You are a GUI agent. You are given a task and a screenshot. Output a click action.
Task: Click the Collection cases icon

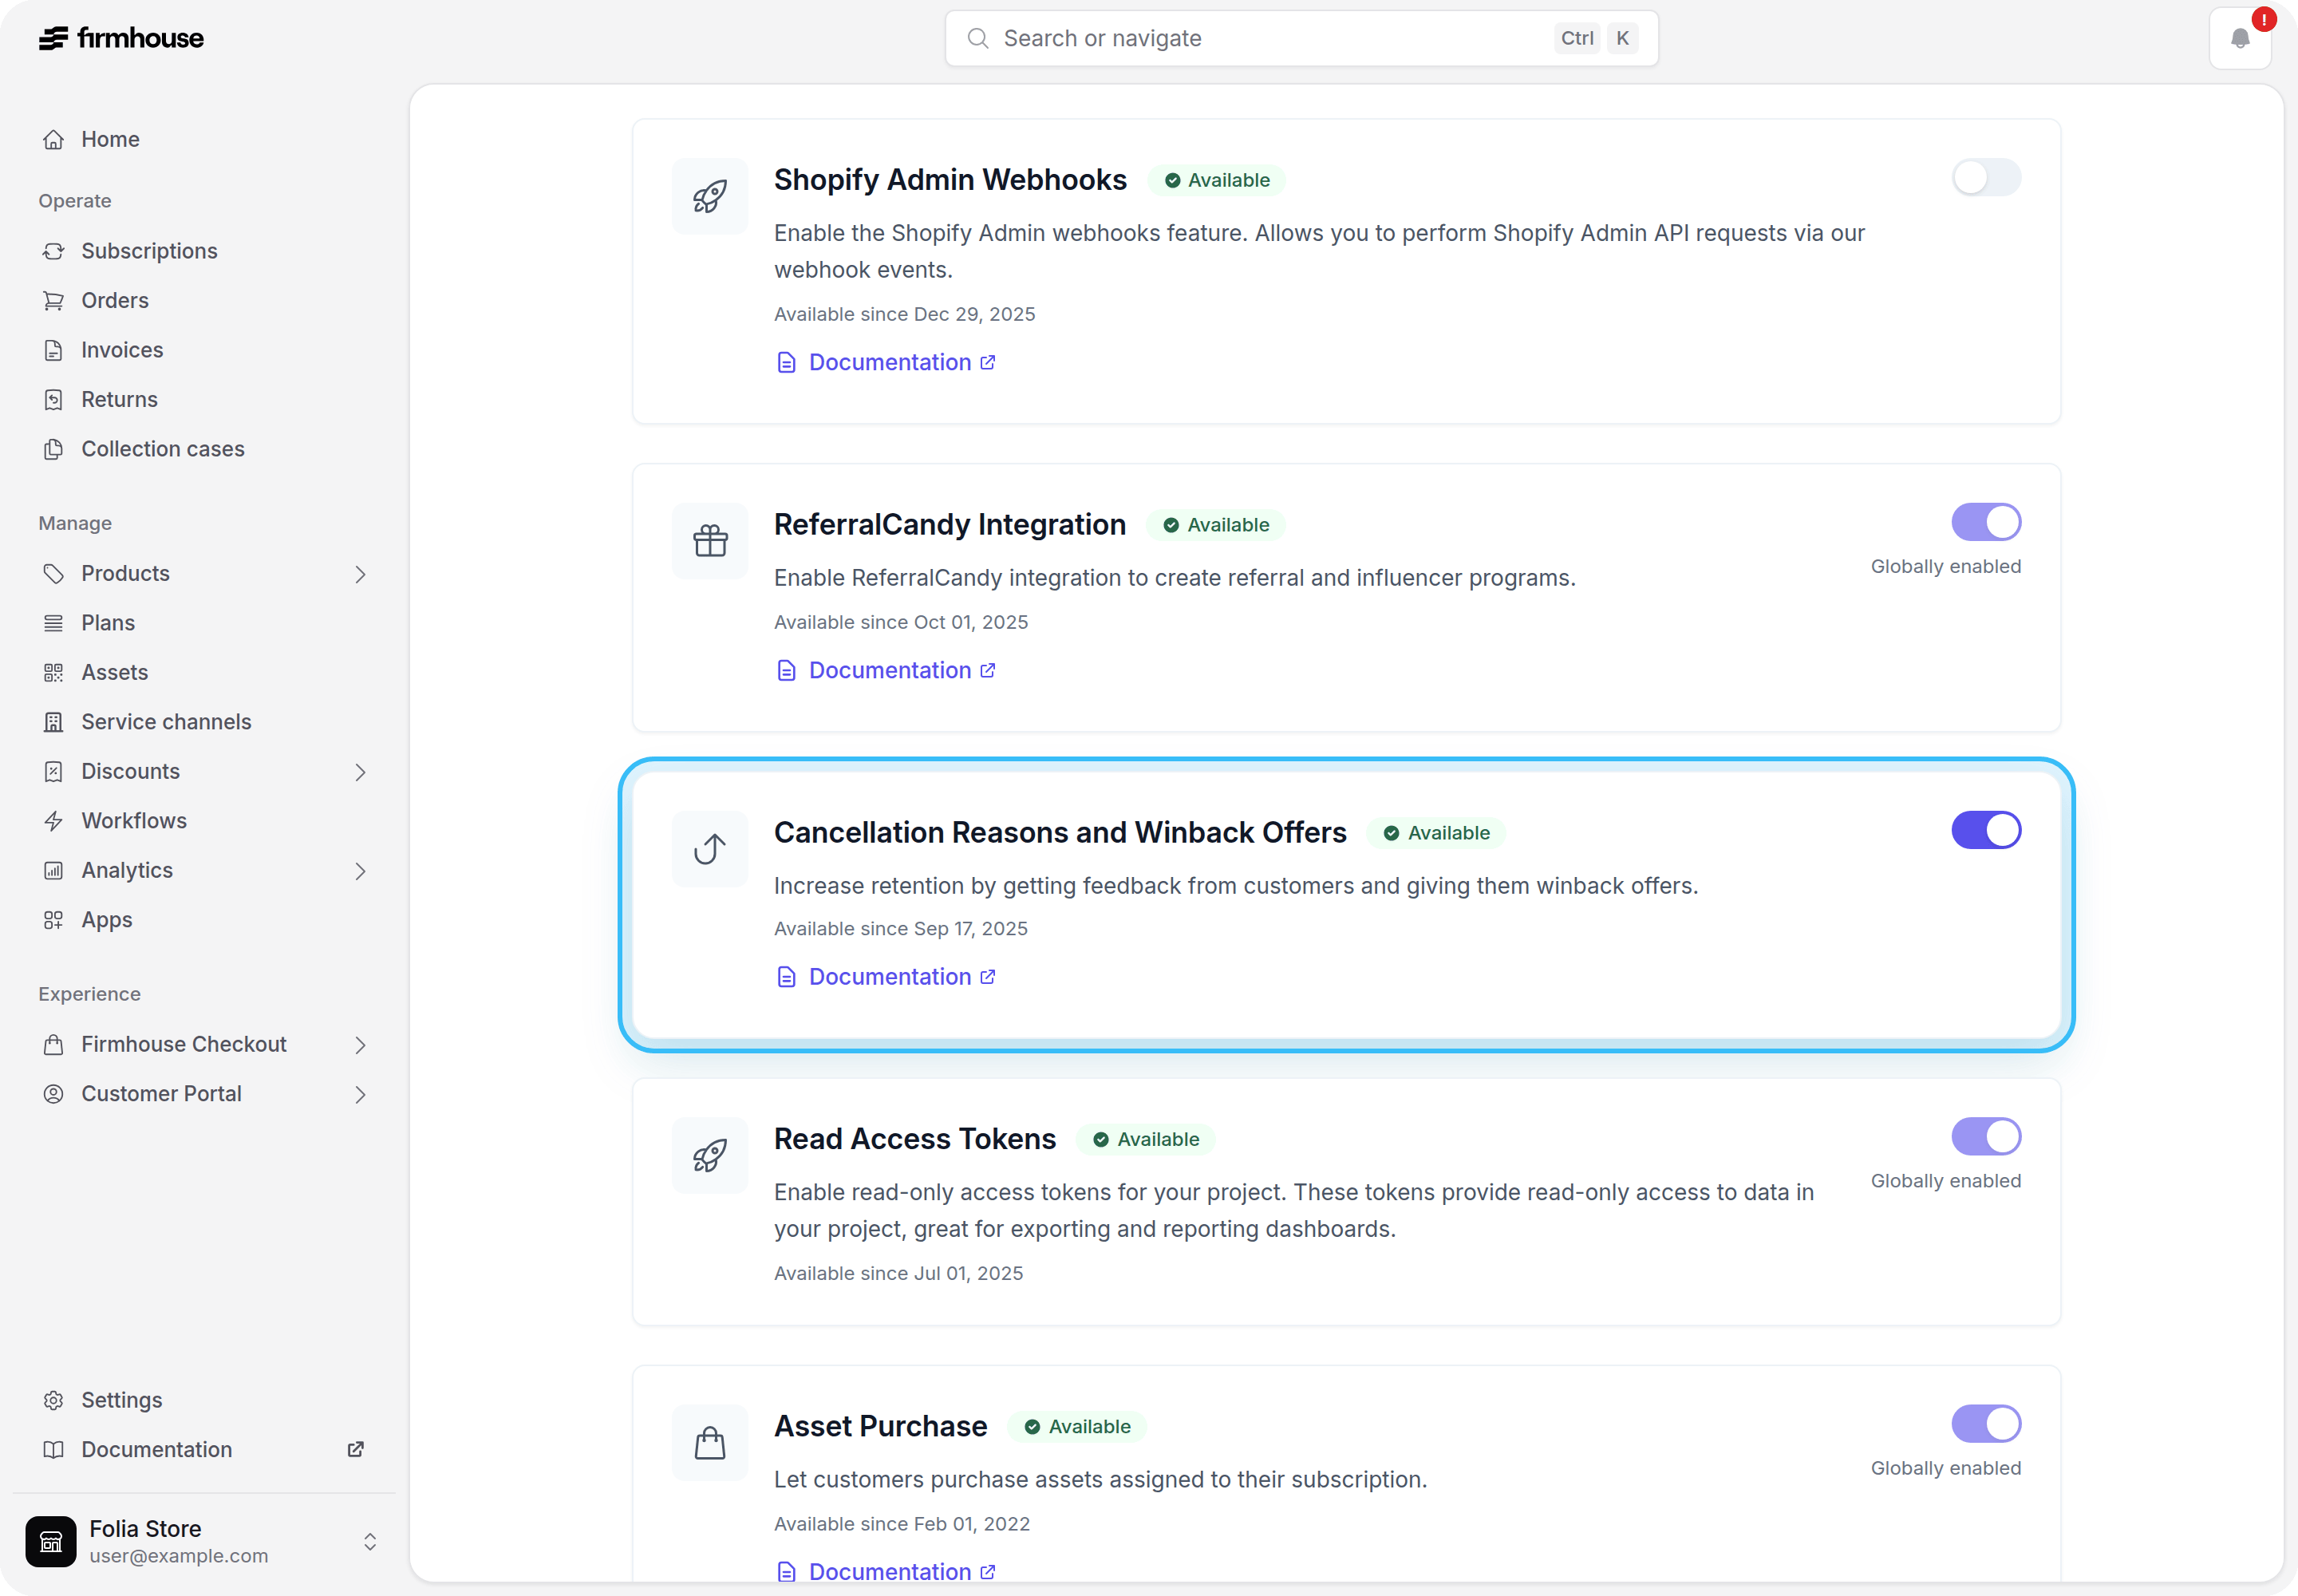pyautogui.click(x=54, y=449)
